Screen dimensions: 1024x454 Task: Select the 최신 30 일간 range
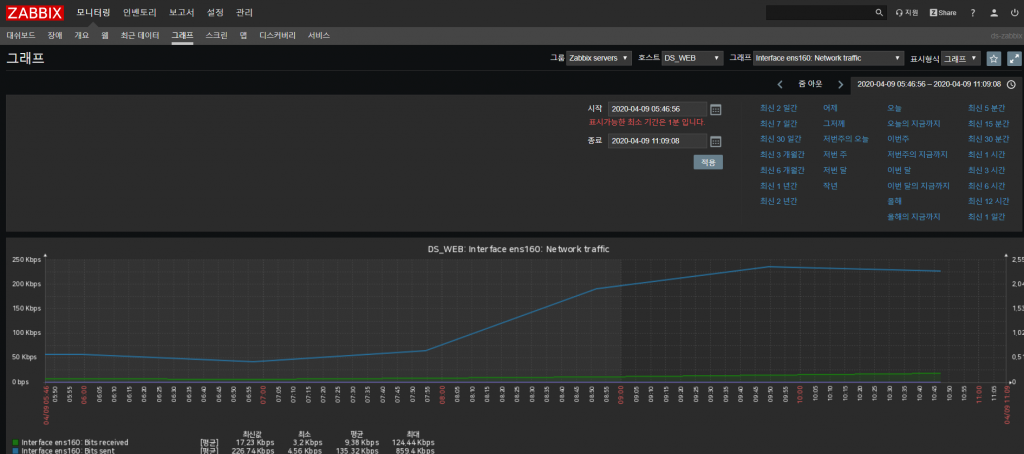click(x=780, y=139)
